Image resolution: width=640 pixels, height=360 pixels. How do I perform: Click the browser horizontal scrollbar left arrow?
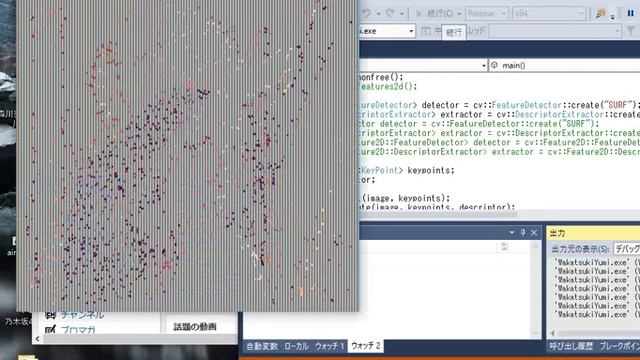38,339
